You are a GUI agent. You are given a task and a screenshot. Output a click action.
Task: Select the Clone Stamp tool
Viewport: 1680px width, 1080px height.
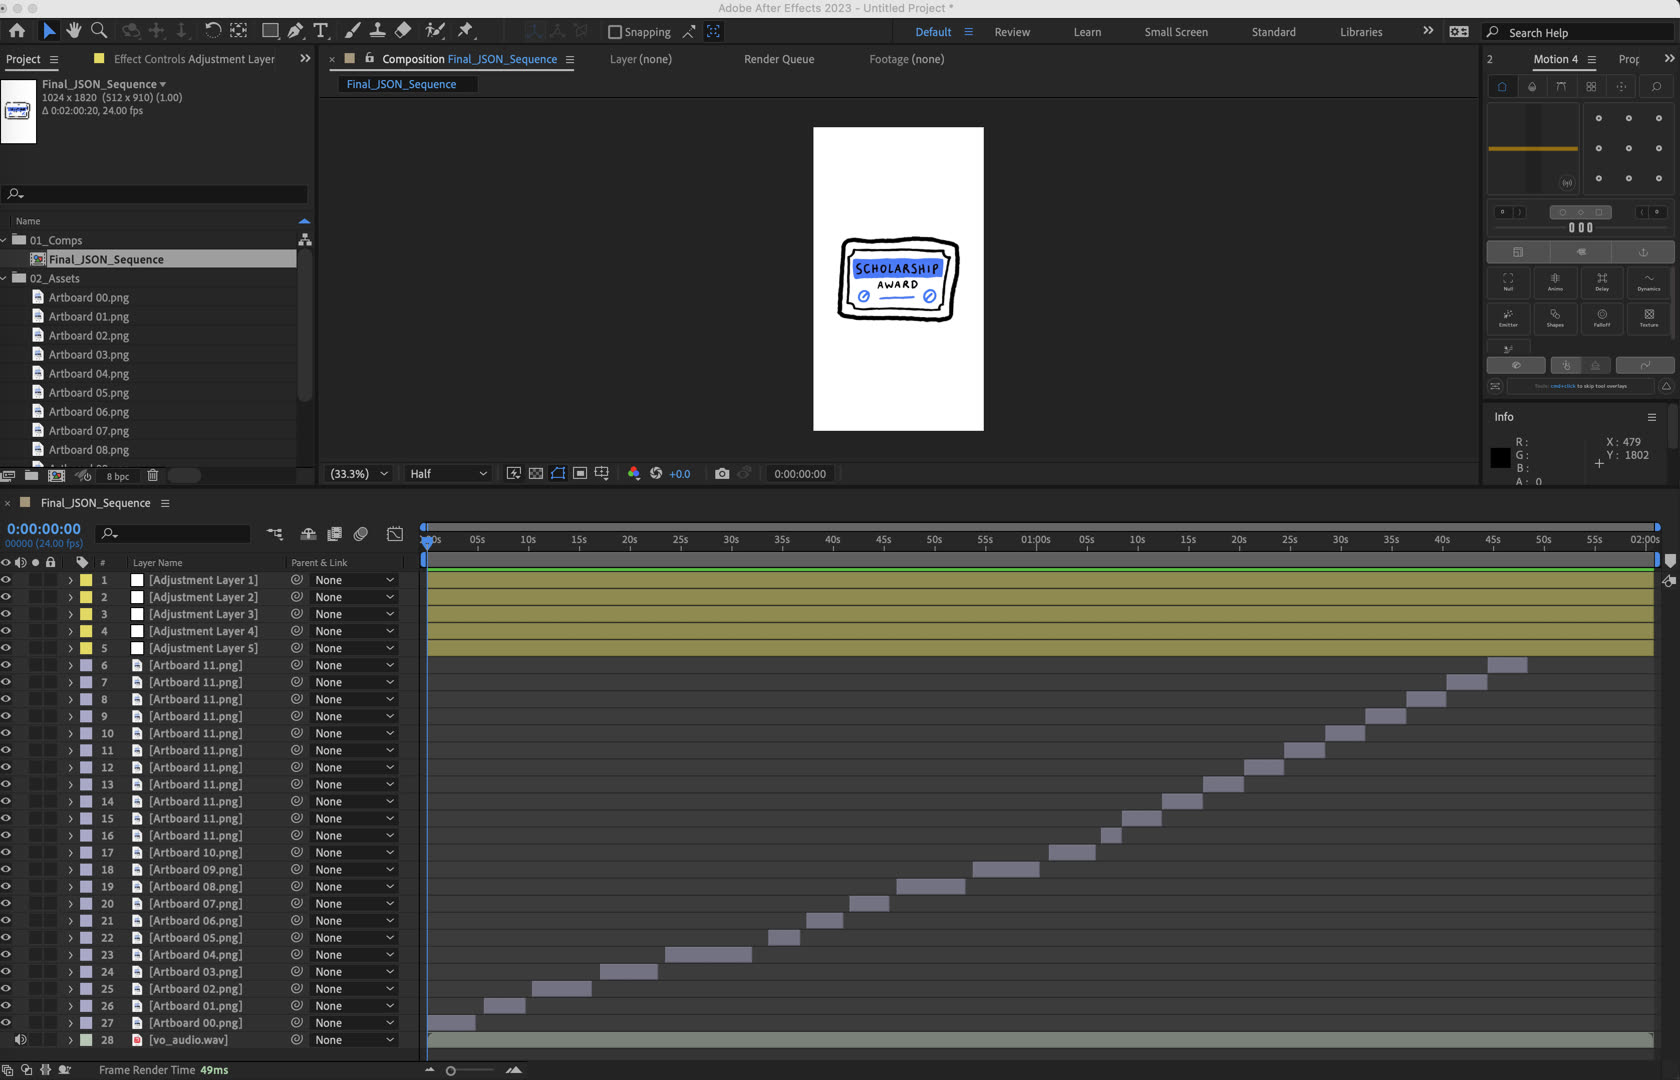[x=377, y=31]
